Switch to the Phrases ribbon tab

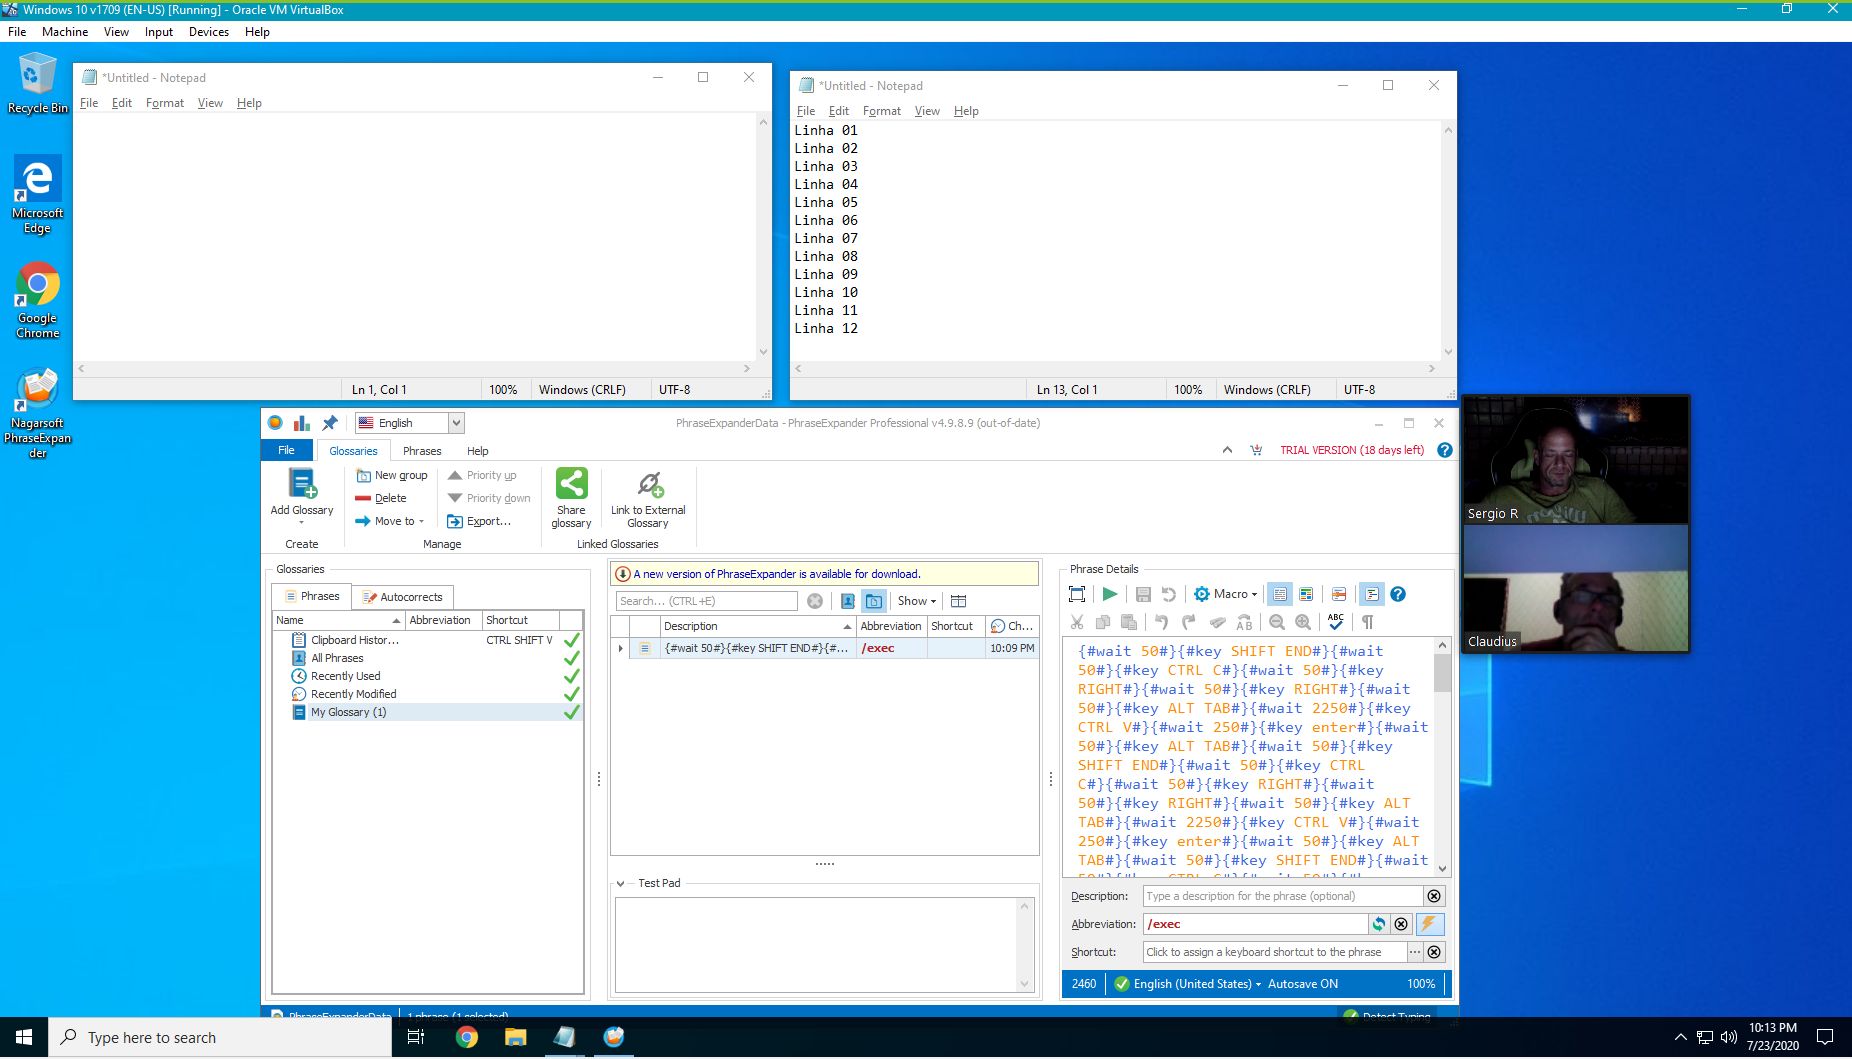[421, 451]
